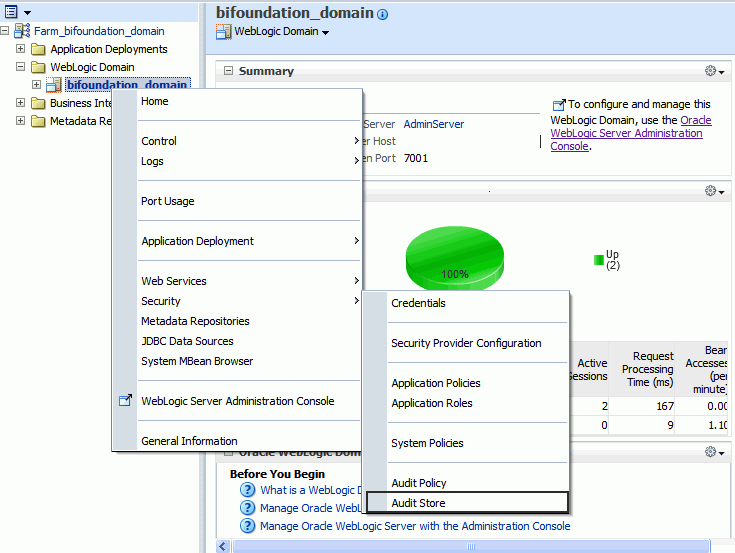Click the WebLogic Domain folder icon in tree
The height and width of the screenshot is (553, 735).
(38, 67)
